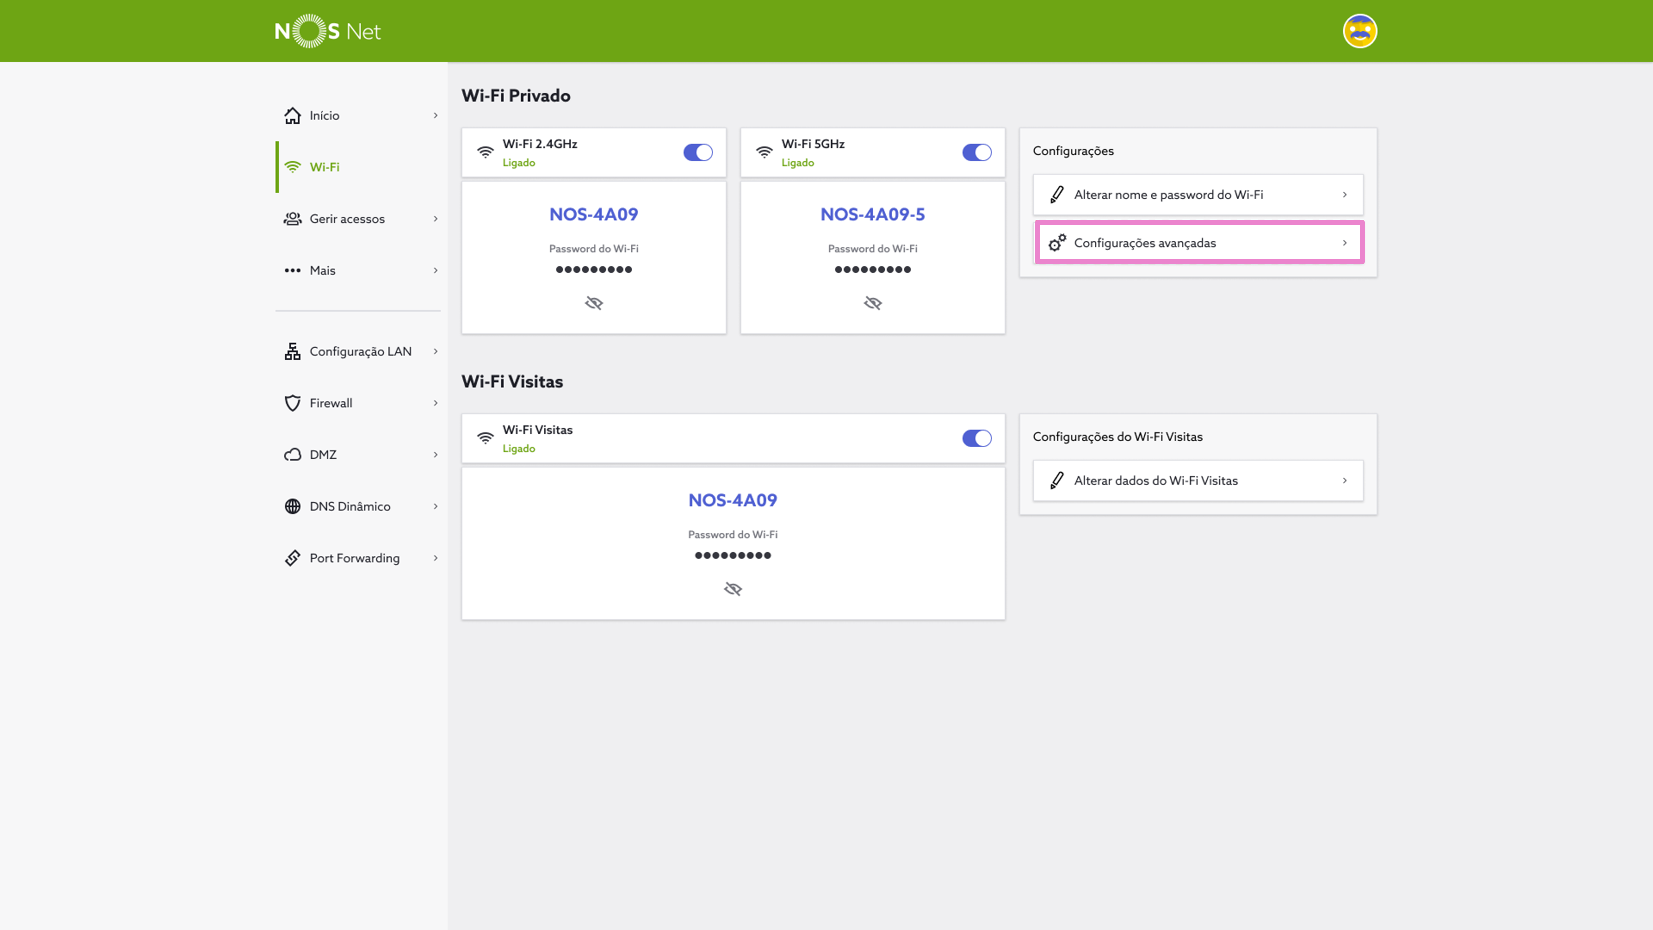Viewport: 1653px width, 930px height.
Task: Select the Wi-Fi menu item
Action: (359, 167)
